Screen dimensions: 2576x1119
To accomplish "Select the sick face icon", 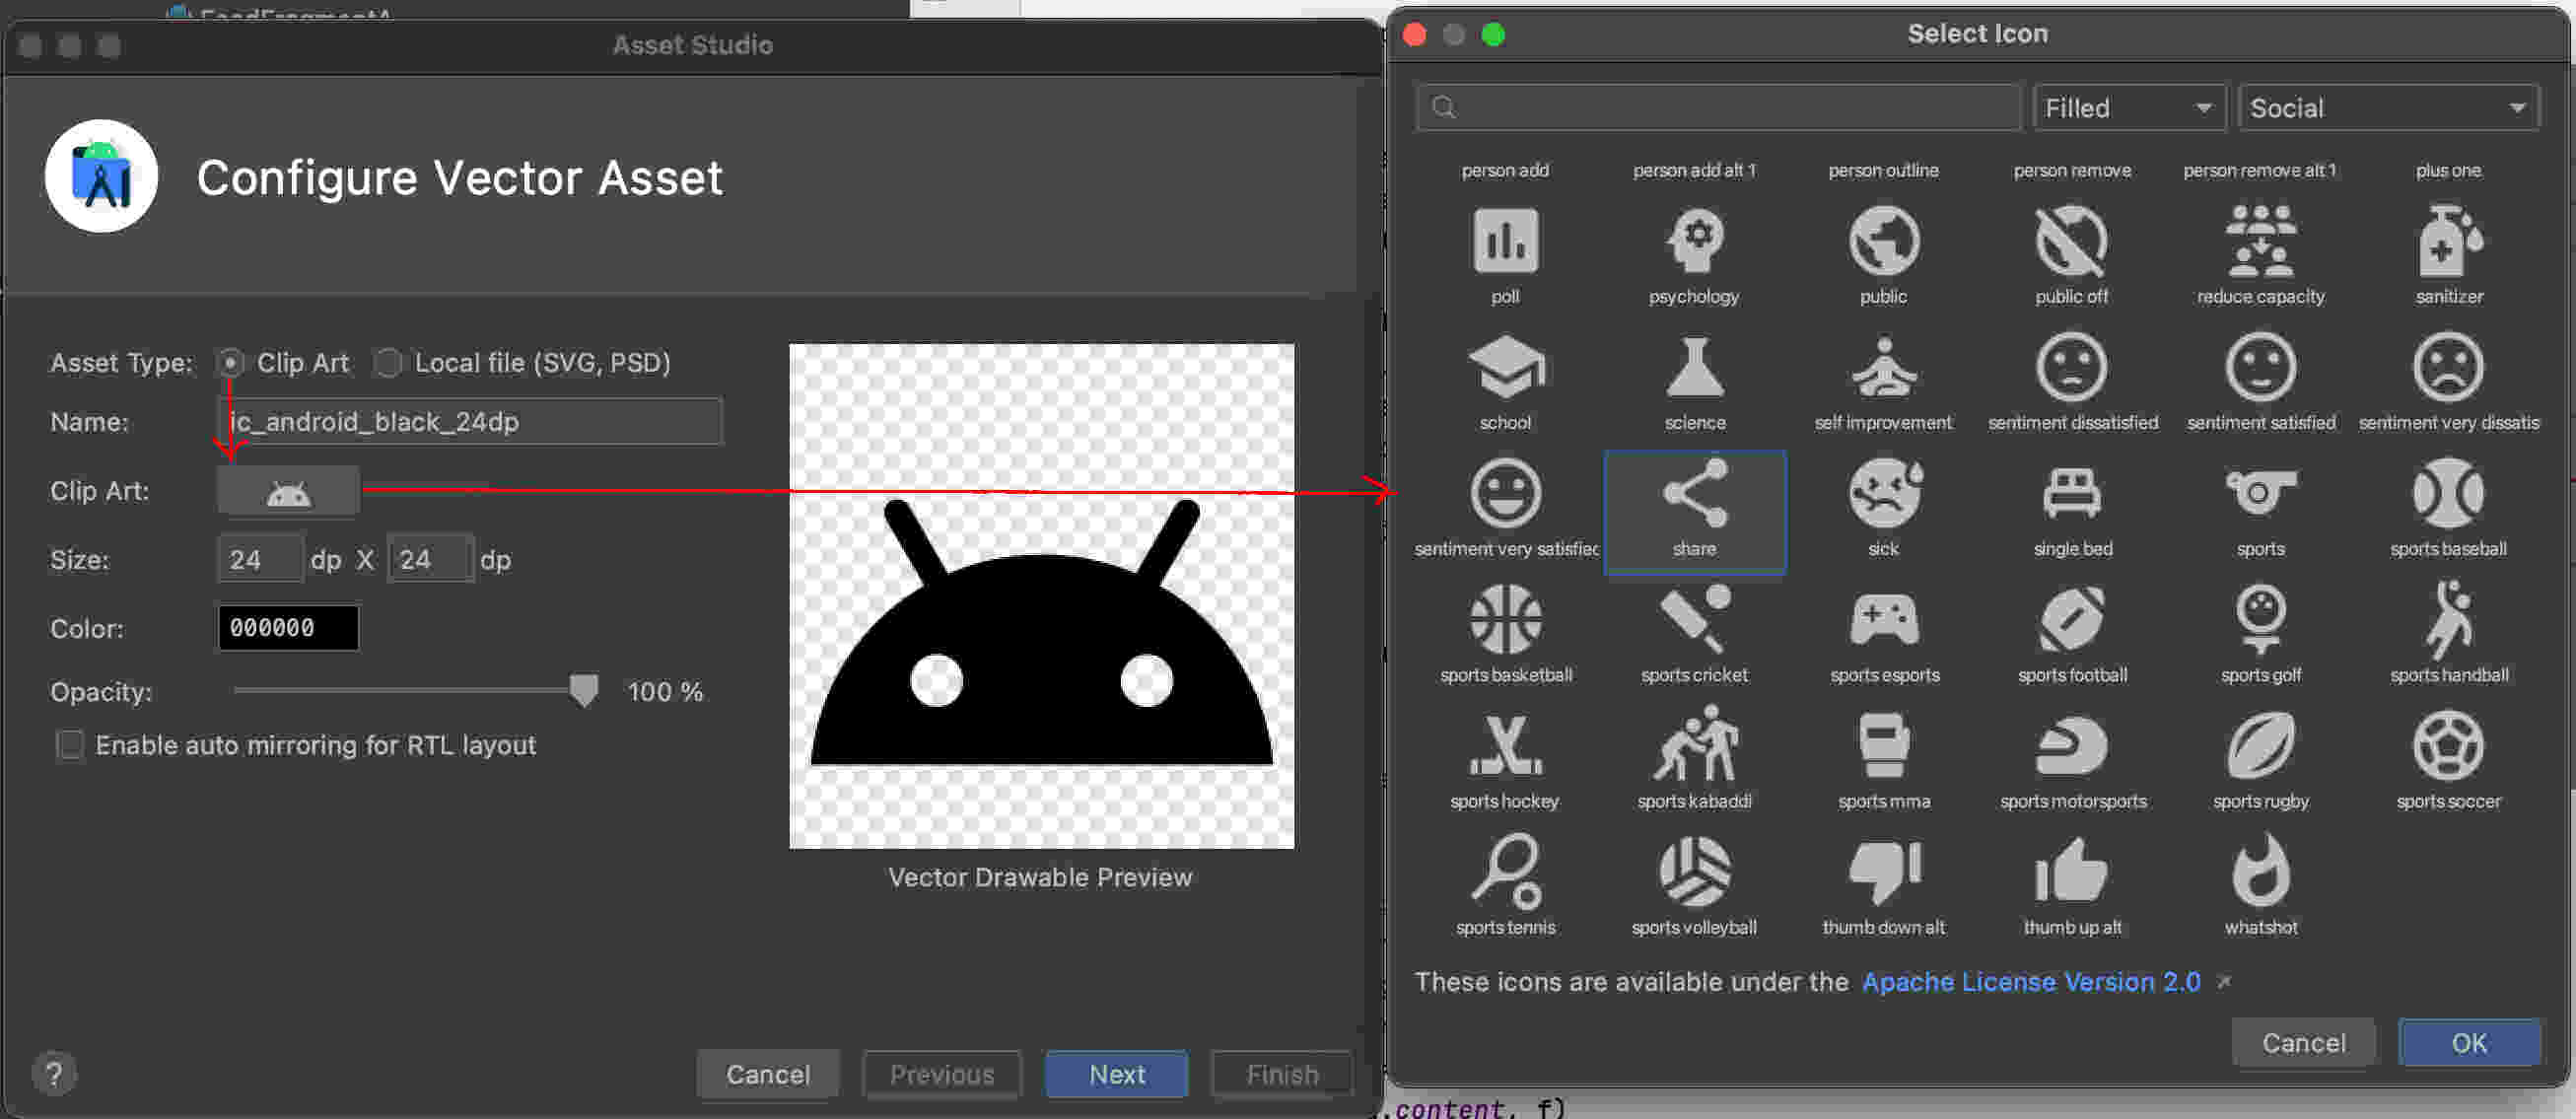I will click(1883, 493).
